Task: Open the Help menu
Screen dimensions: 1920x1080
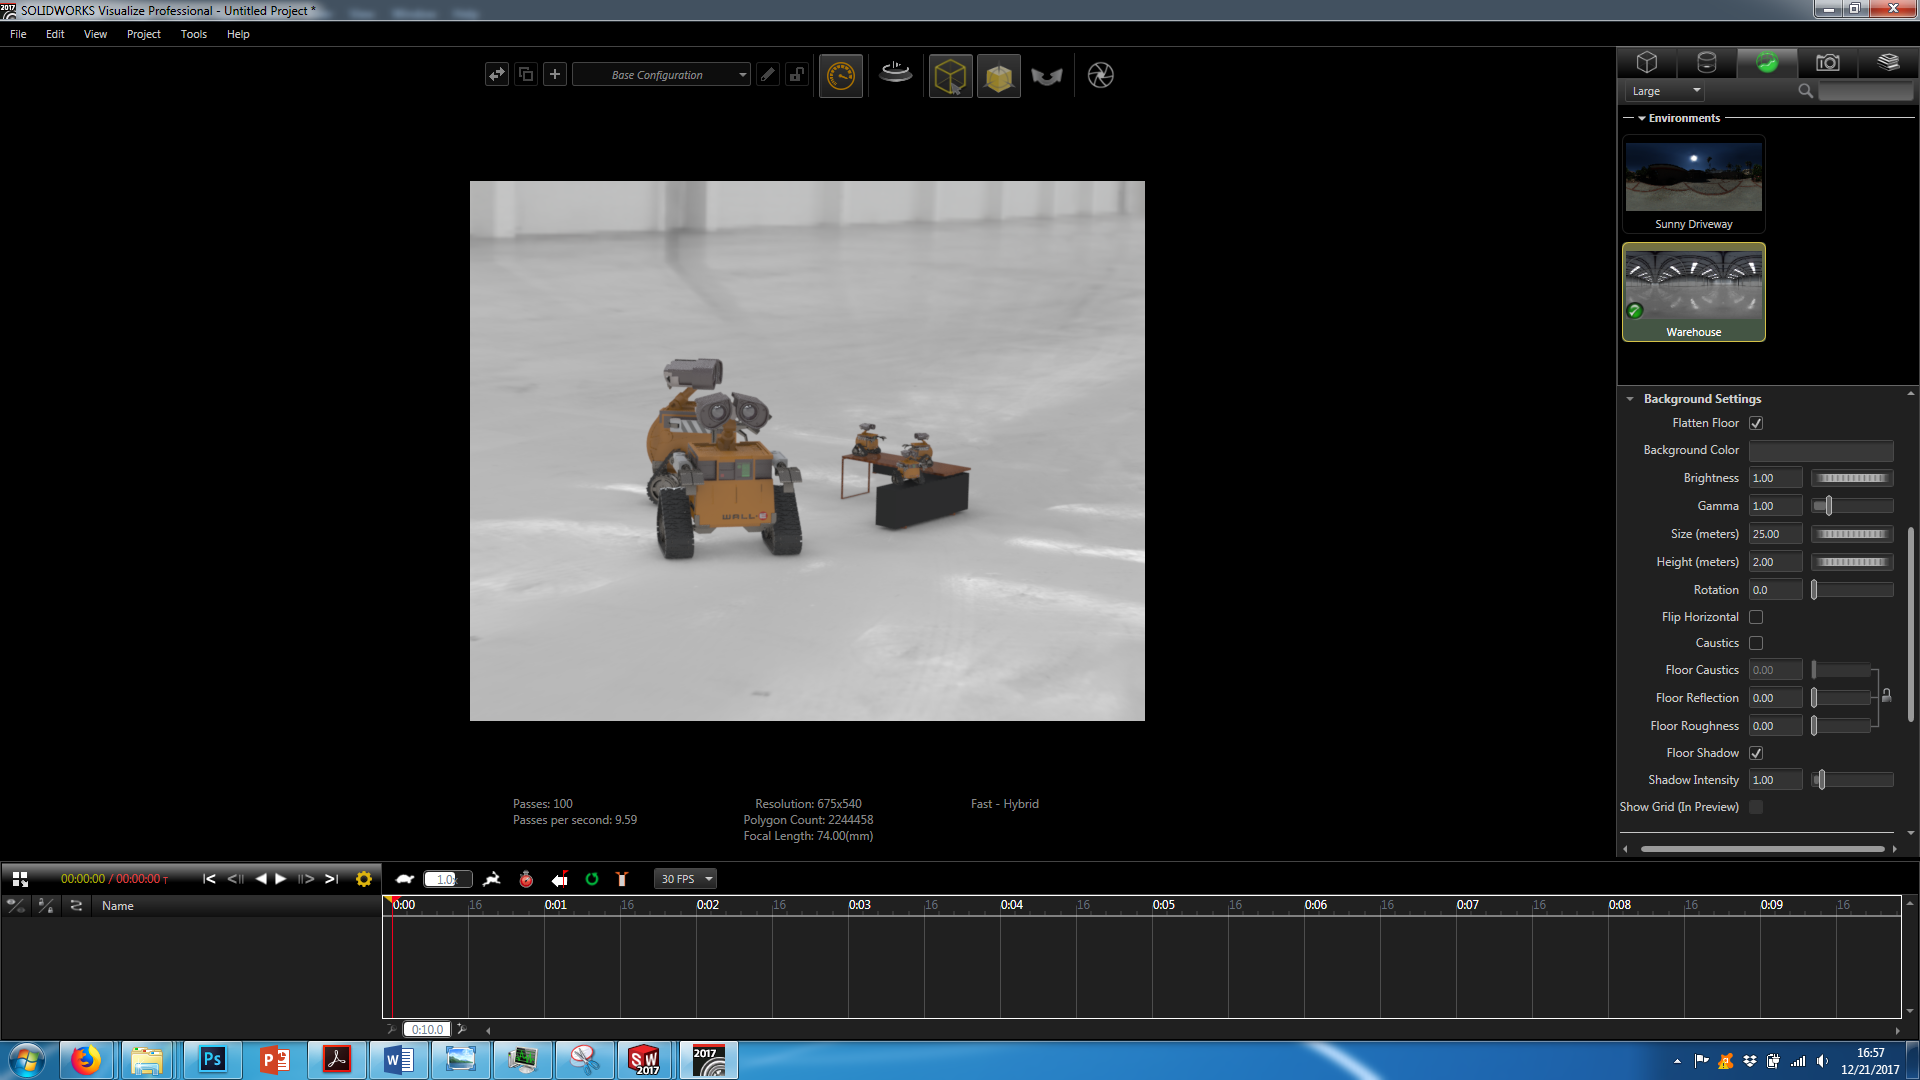Action: (238, 34)
